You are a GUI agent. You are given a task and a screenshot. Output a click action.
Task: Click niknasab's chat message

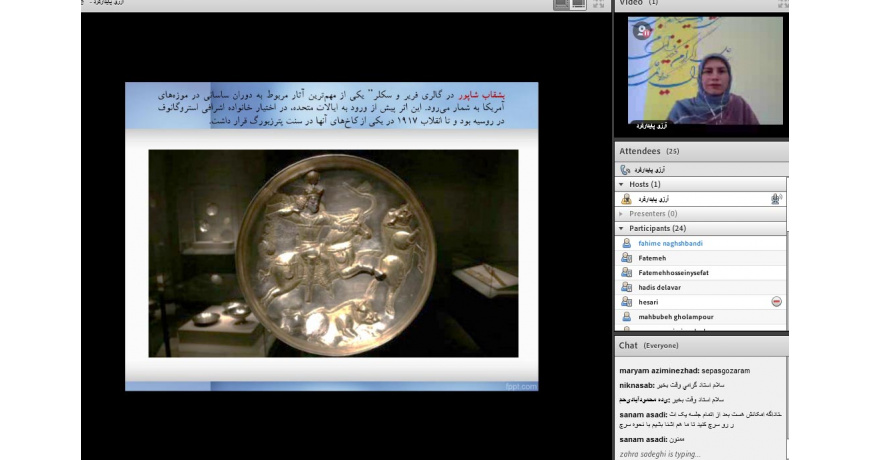(x=672, y=385)
